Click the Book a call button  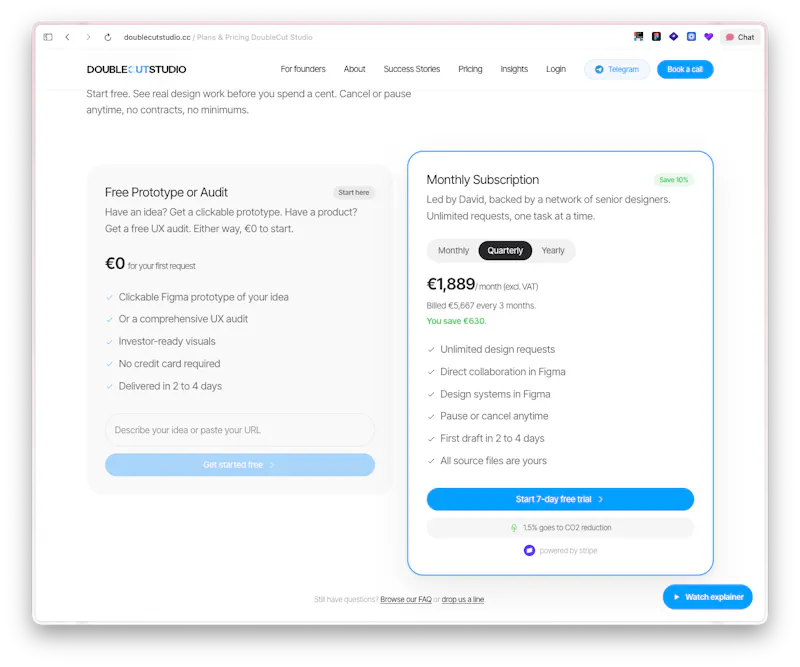(685, 69)
